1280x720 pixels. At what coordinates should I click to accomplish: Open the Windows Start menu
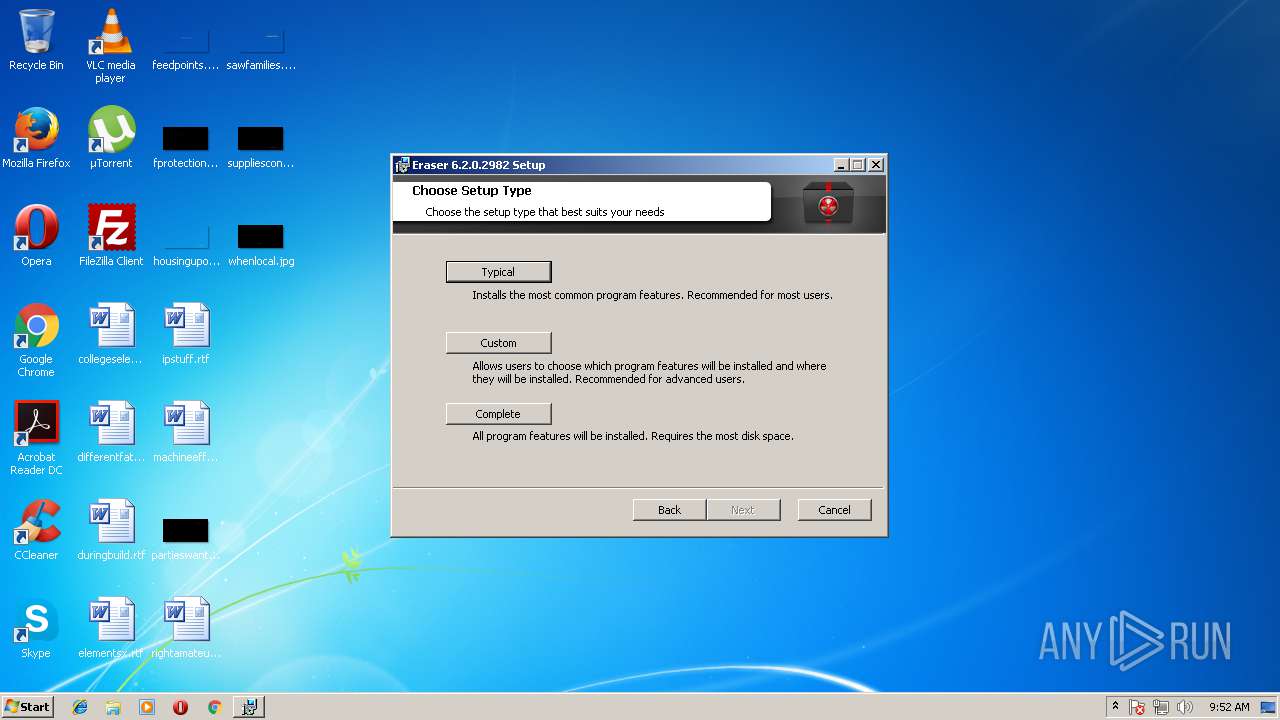[x=28, y=707]
